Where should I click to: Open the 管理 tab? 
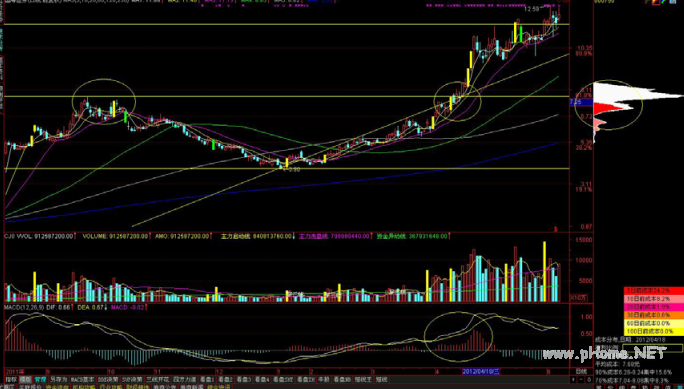(x=40, y=379)
